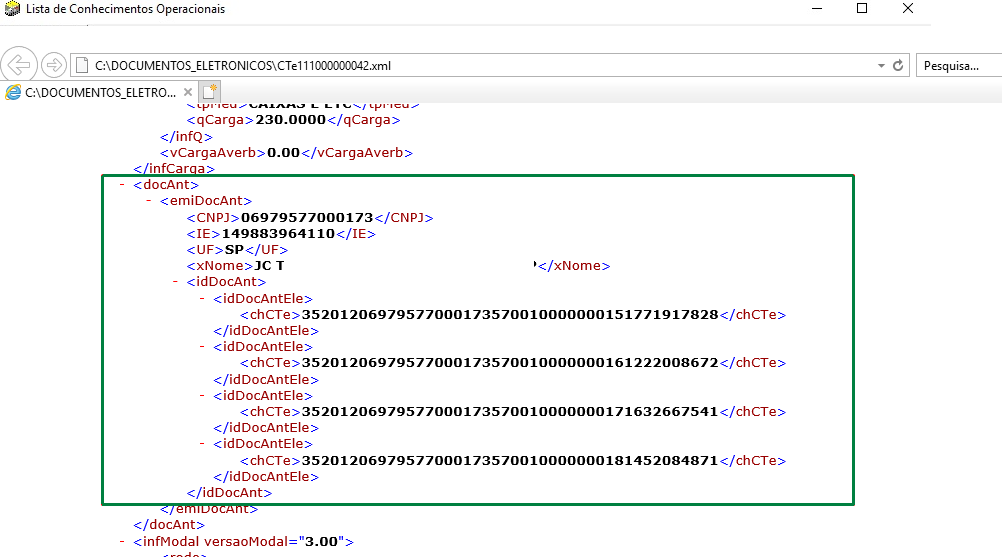Go back with the browser back arrow
Screen dimensions: 1002x557
click(x=19, y=65)
